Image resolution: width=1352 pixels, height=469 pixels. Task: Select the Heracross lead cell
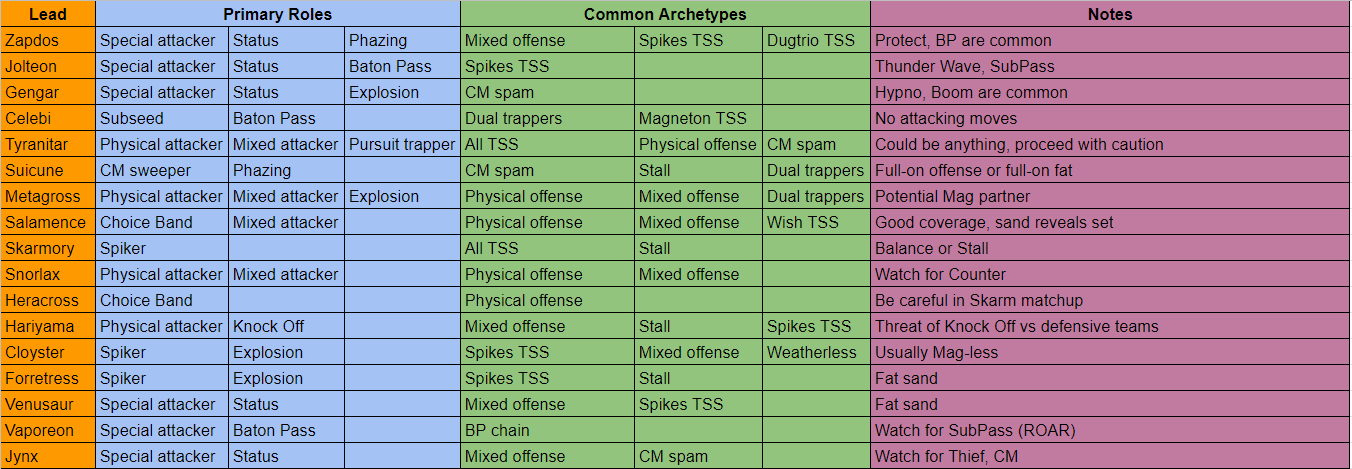tap(48, 301)
